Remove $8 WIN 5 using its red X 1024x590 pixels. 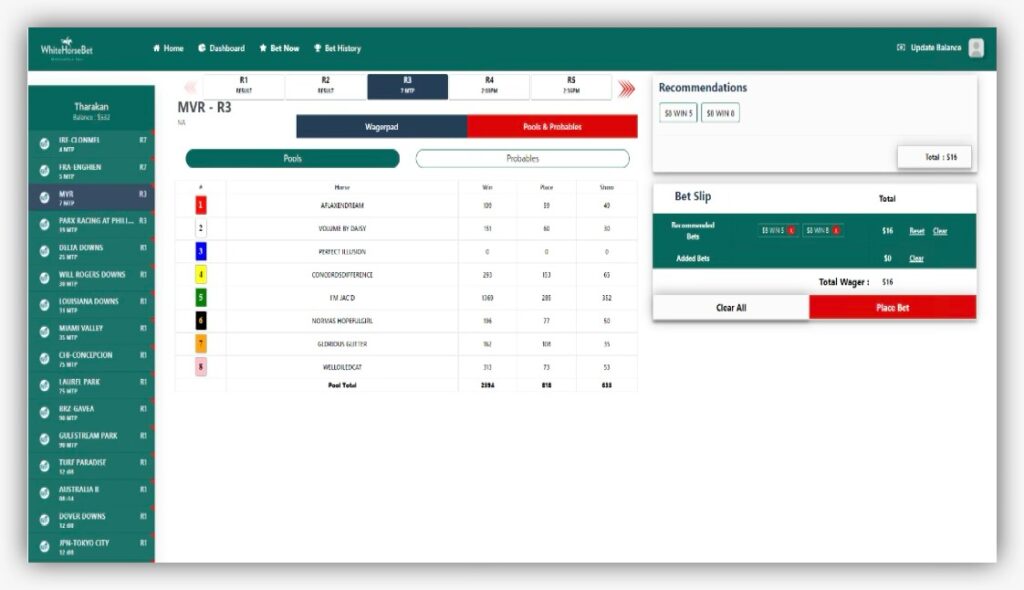point(791,231)
